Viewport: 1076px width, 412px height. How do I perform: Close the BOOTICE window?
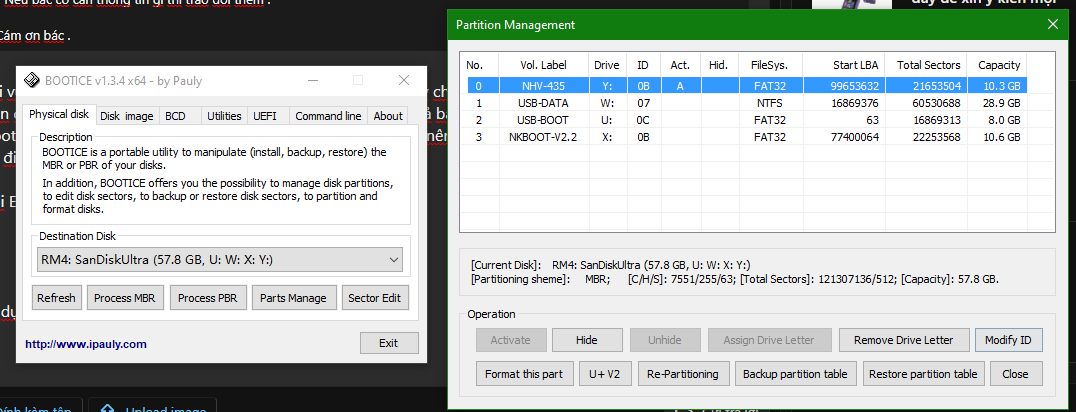click(404, 81)
